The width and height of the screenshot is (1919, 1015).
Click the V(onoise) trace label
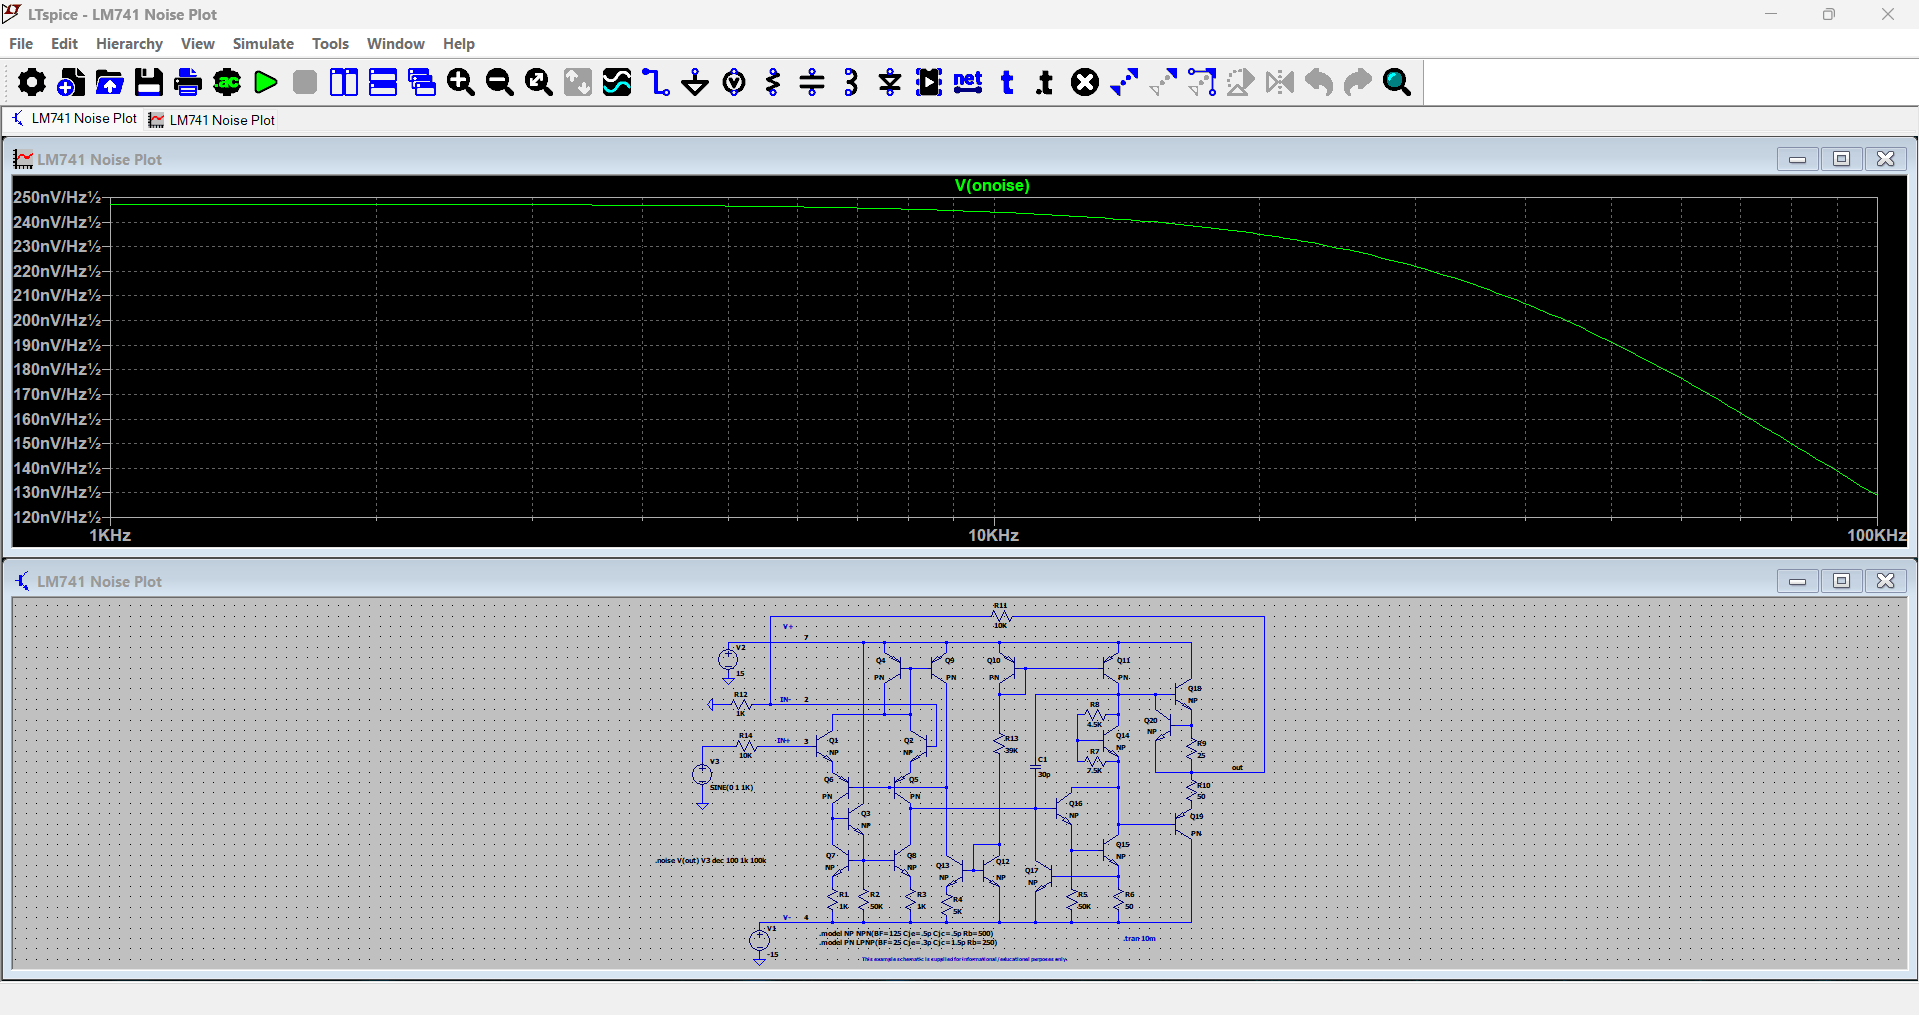coord(992,186)
